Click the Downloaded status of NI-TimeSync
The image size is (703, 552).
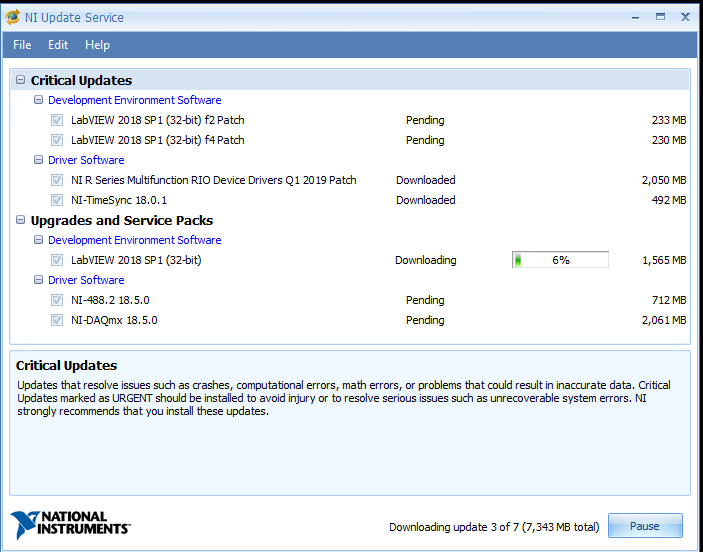[x=425, y=200]
